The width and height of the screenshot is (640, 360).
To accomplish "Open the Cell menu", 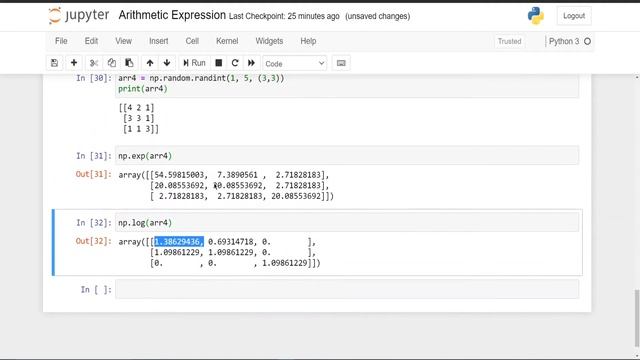I will pyautogui.click(x=192, y=41).
